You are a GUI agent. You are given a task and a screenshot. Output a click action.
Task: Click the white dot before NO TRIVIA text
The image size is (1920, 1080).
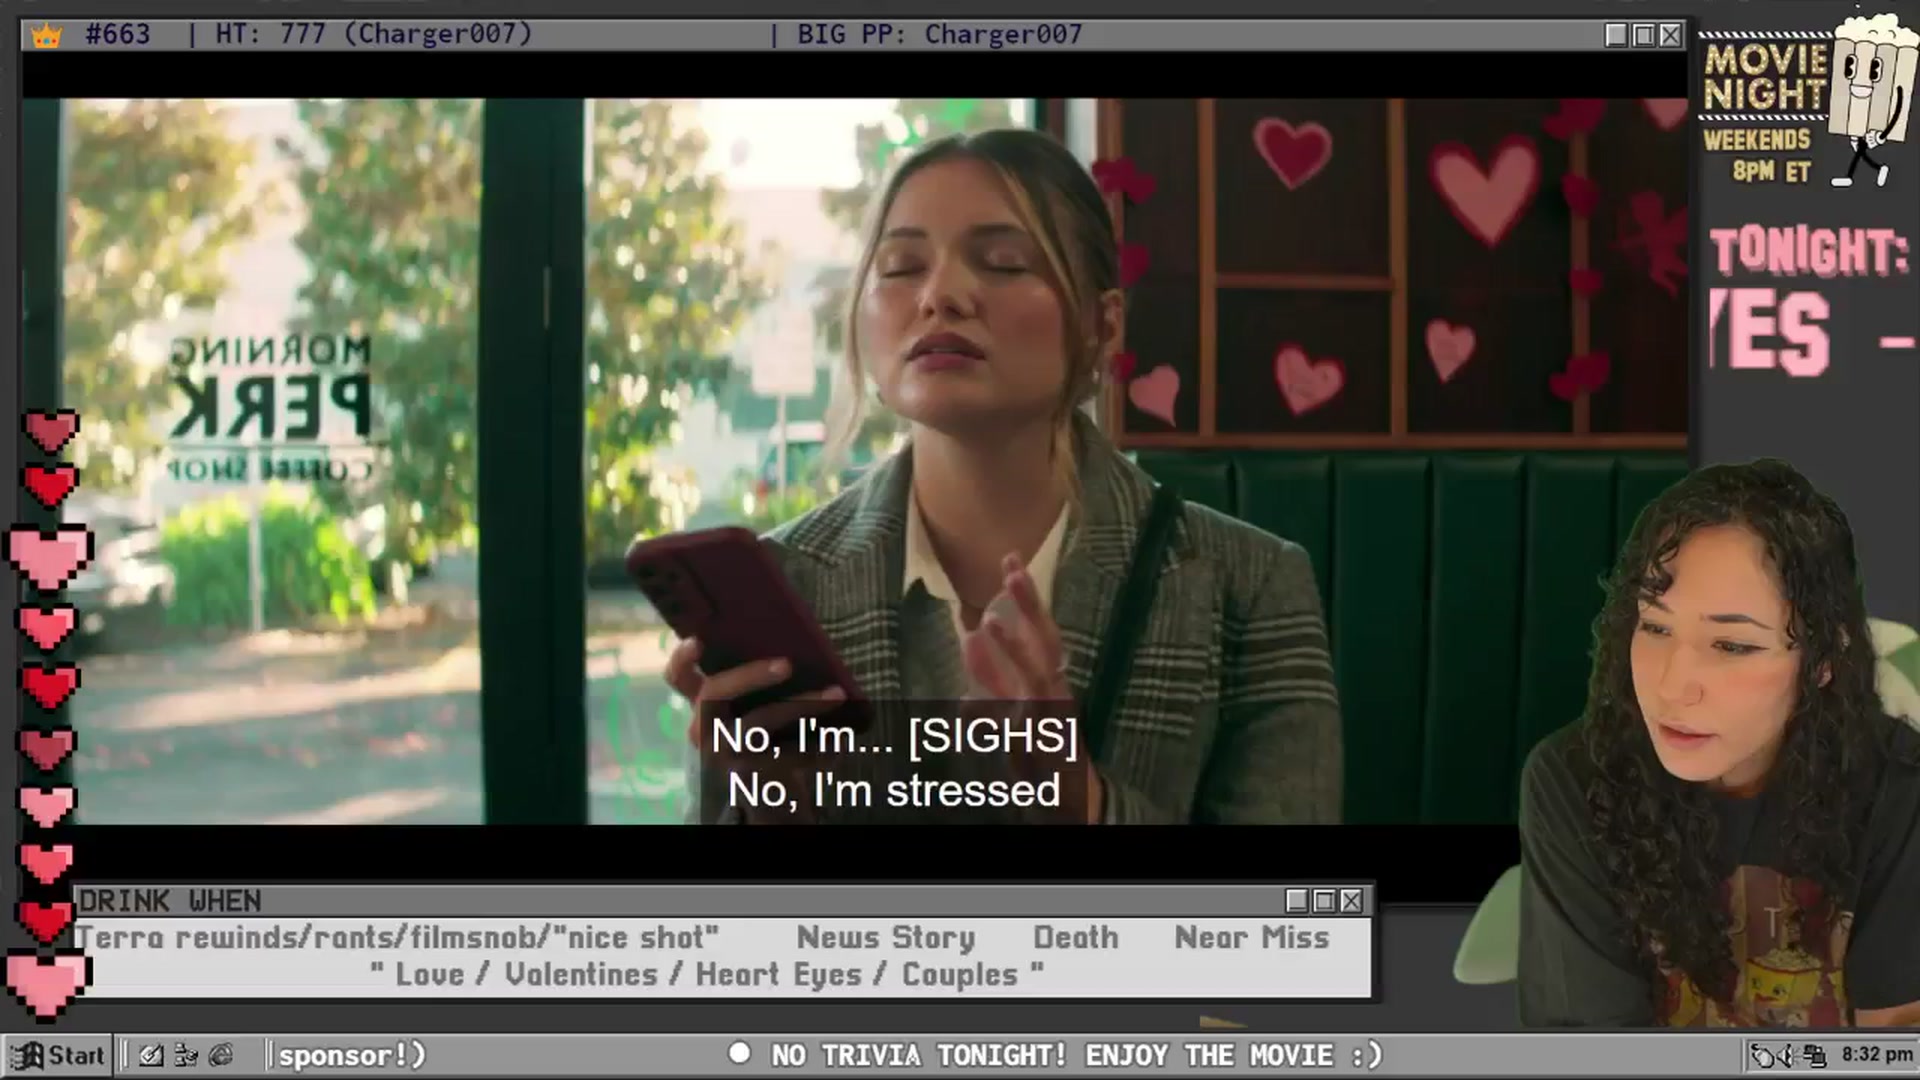pos(739,1054)
